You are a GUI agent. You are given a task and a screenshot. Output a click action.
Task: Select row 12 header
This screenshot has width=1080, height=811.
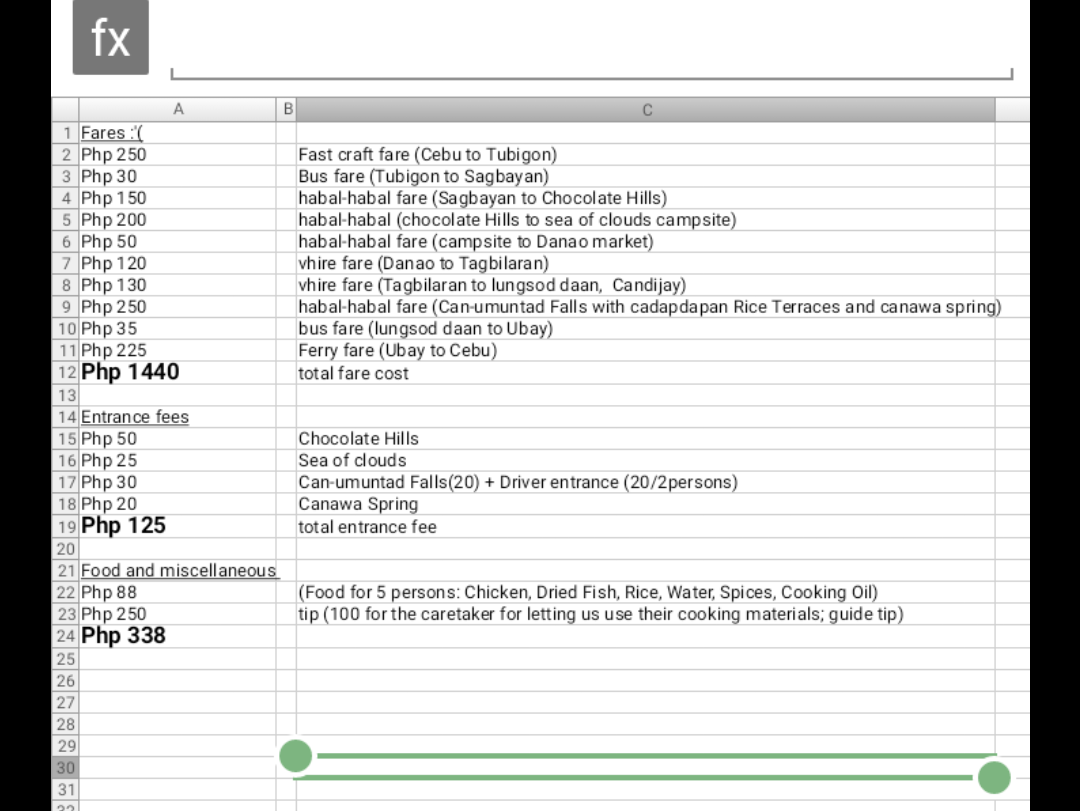click(x=66, y=373)
